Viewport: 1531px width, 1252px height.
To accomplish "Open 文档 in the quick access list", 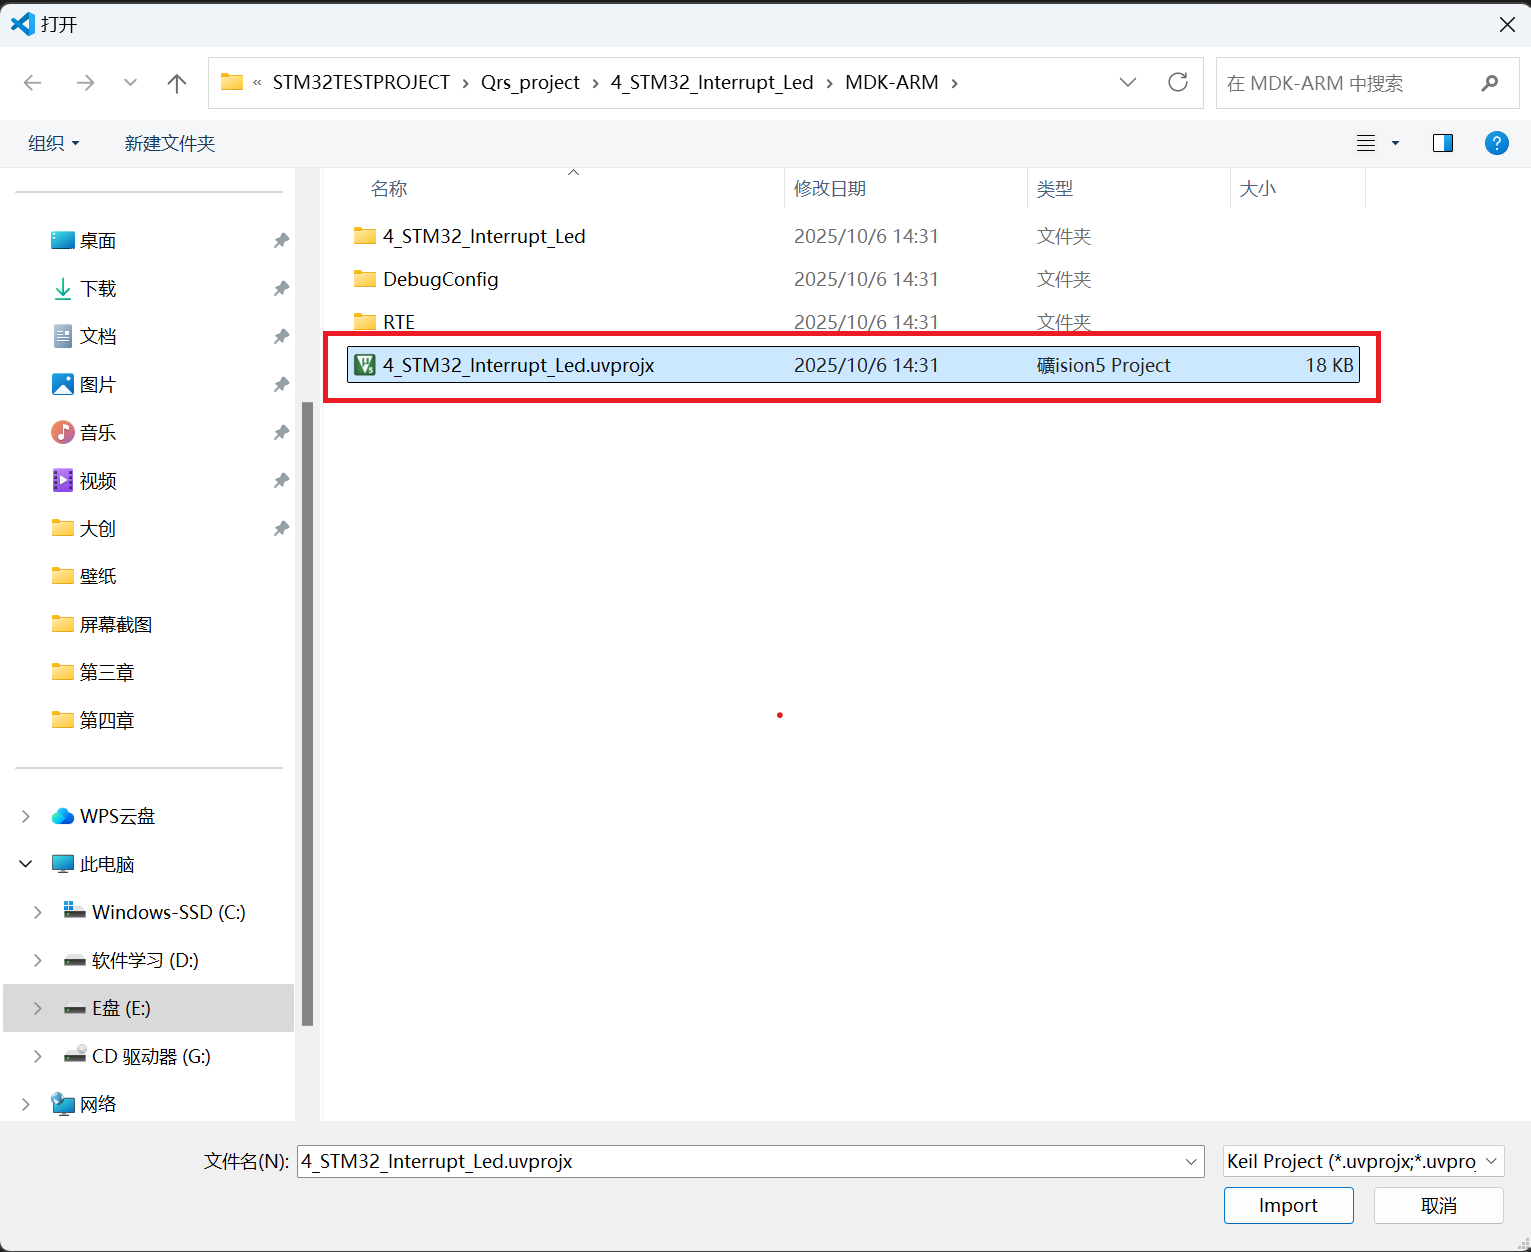I will coord(98,336).
